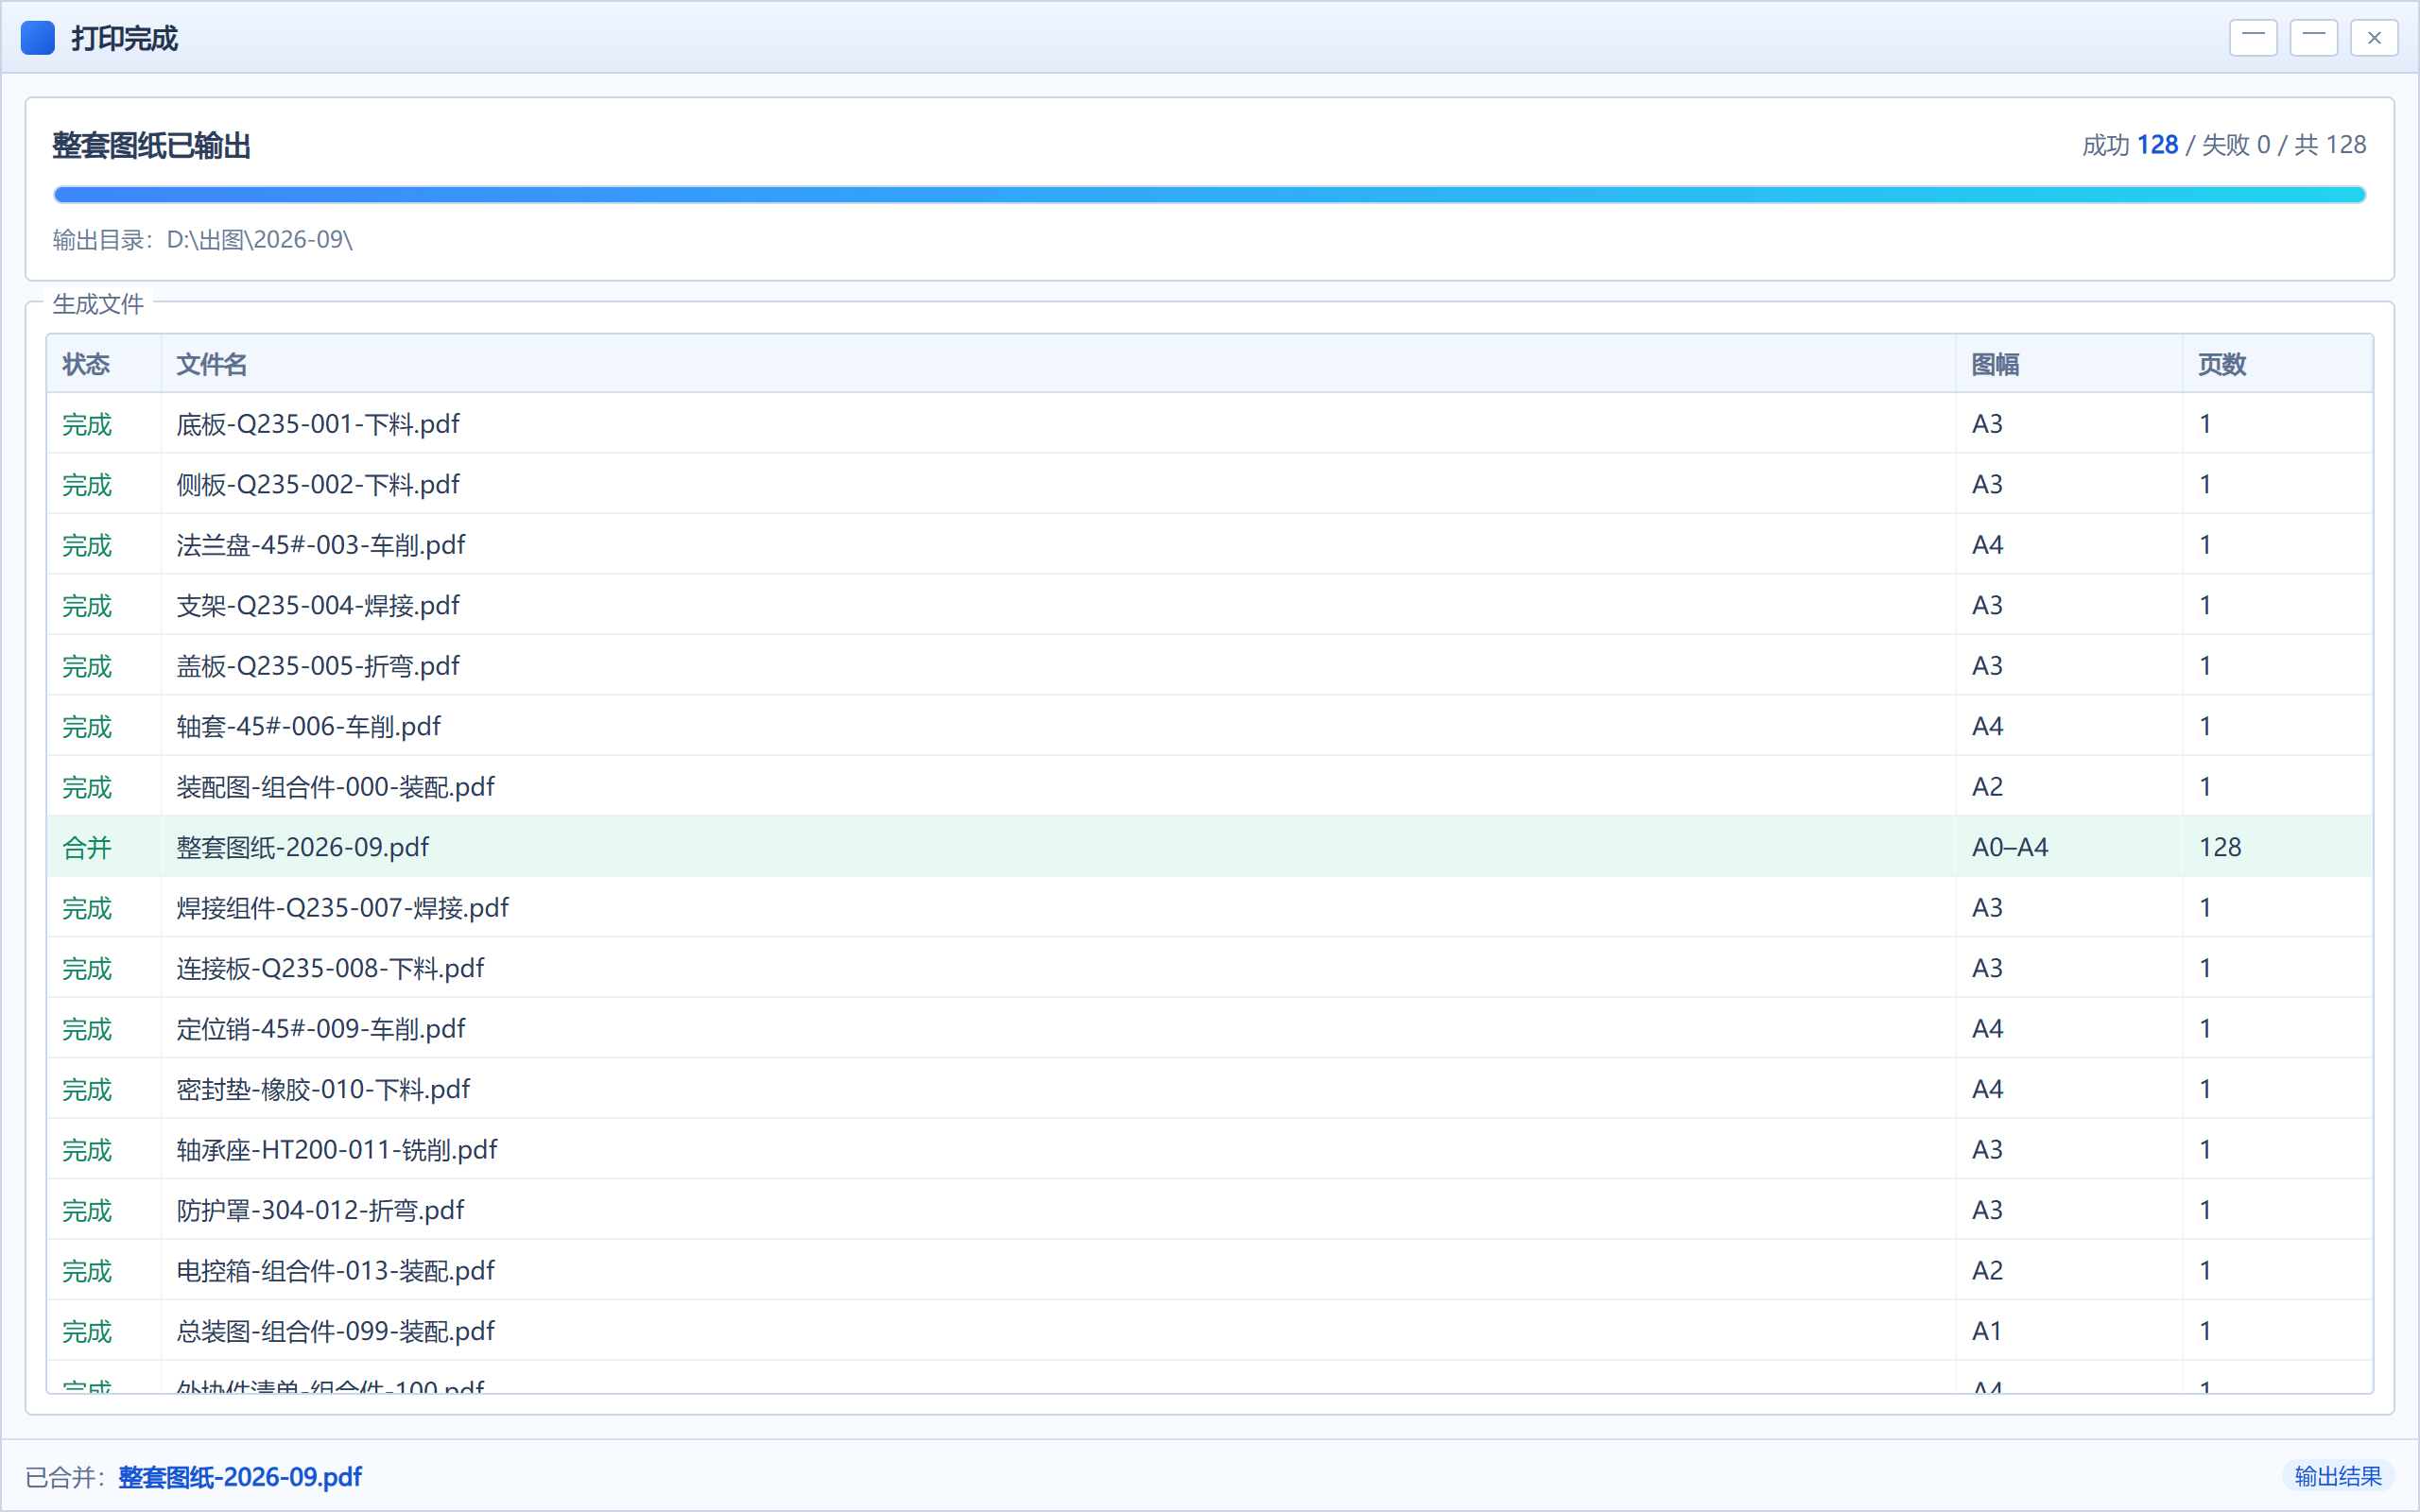Select row 电控箱-组合件-013-装配.pdf
The width and height of the screenshot is (2420, 1512).
click(1209, 1271)
